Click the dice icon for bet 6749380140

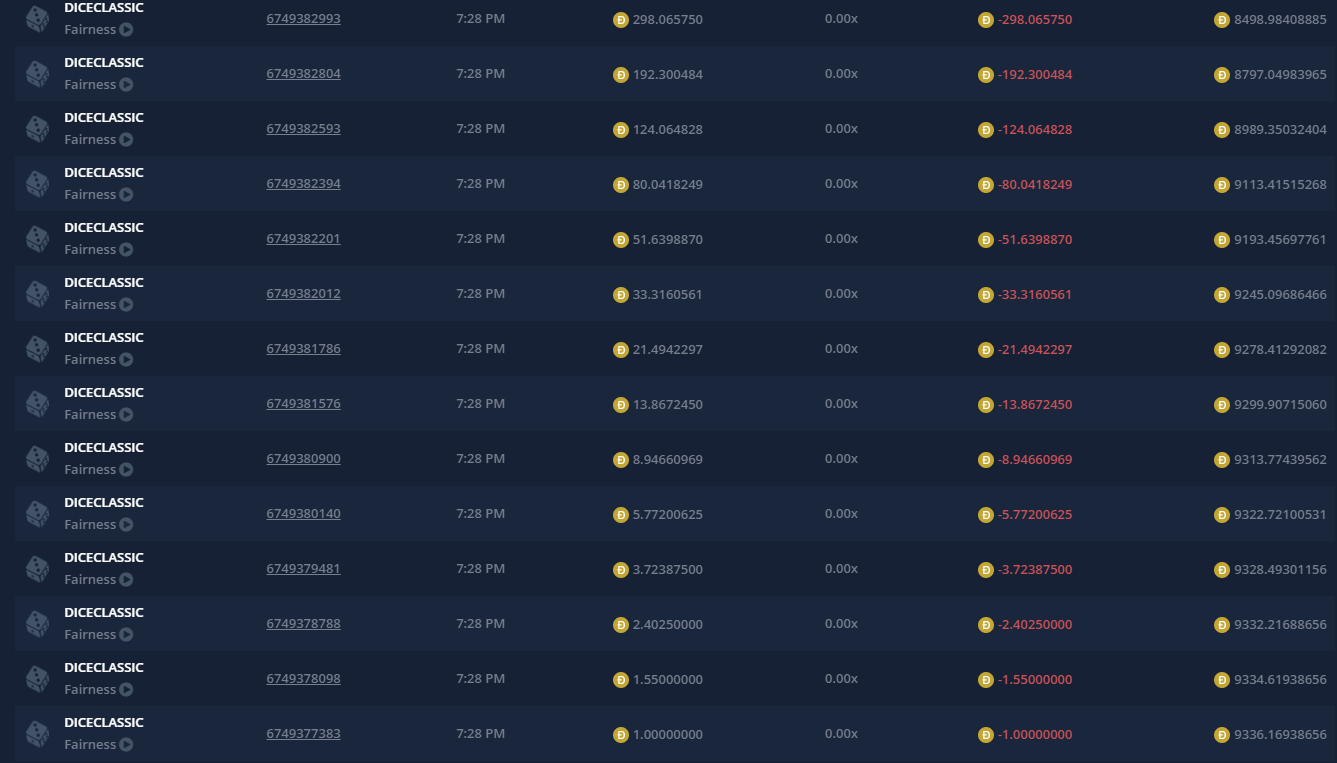[38, 514]
